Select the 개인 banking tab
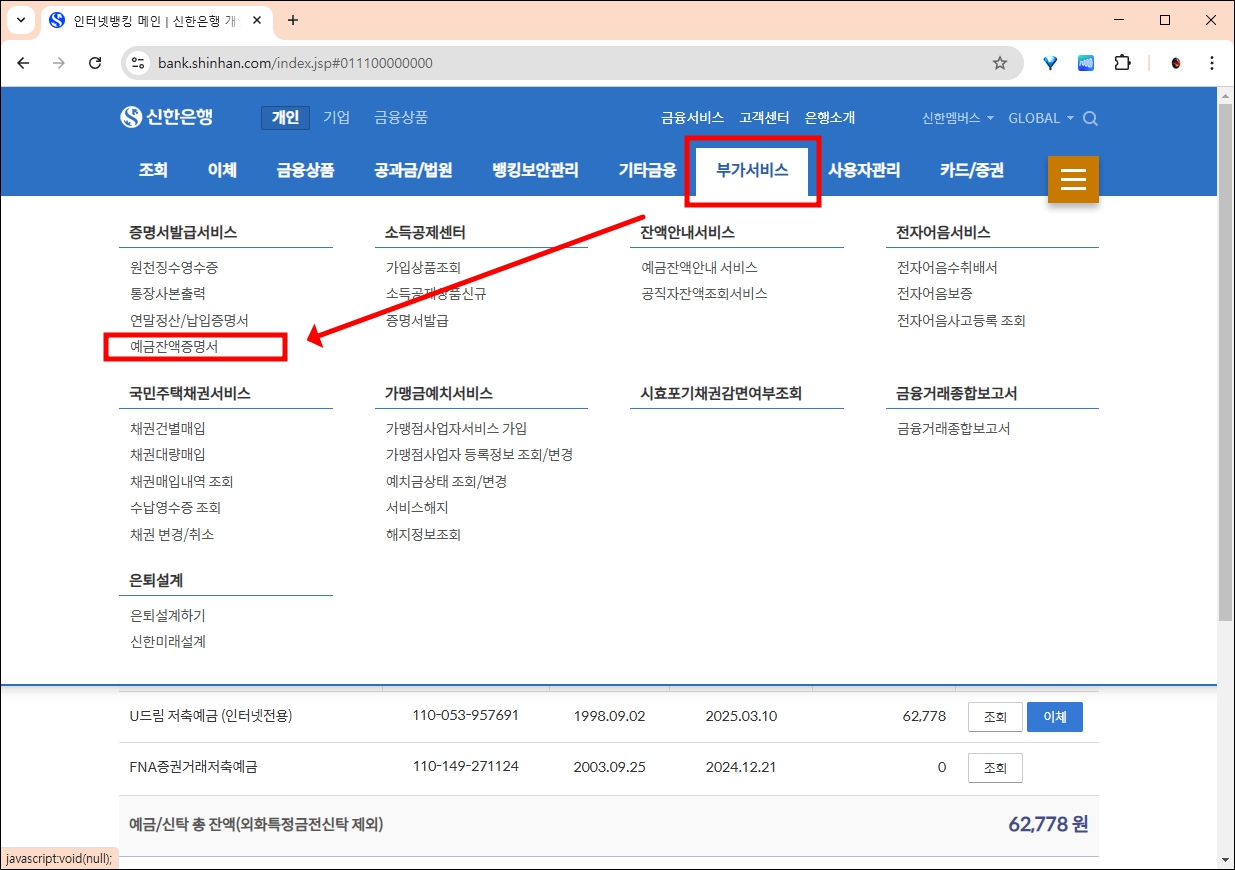The height and width of the screenshot is (870, 1235). 286,118
